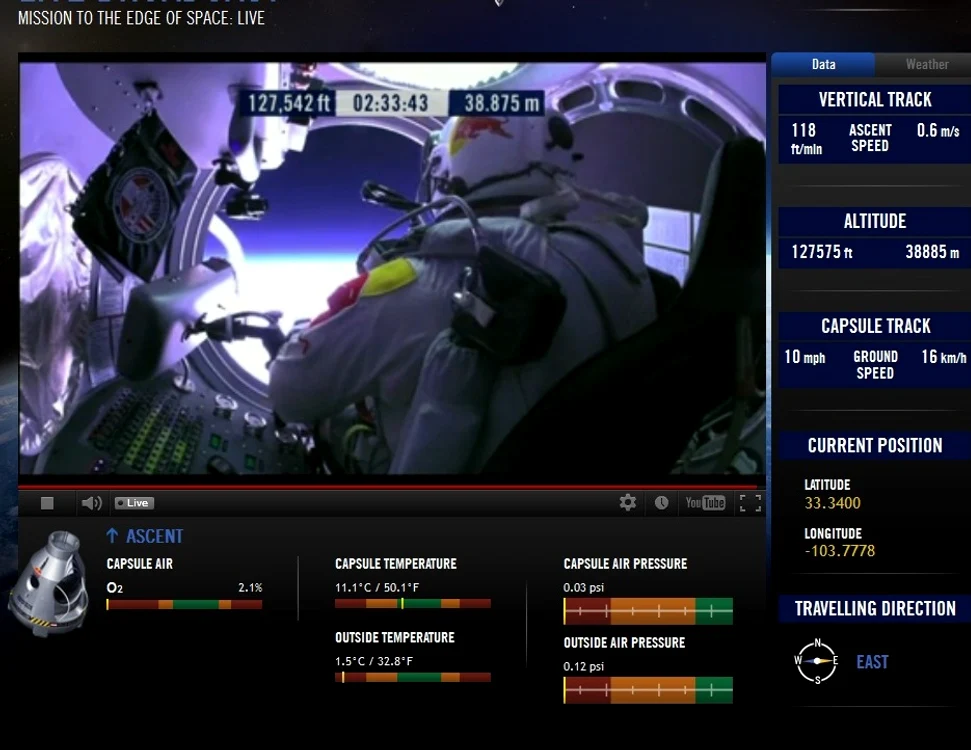This screenshot has height=750, width=971.
Task: Open the video settings gear
Action: [x=628, y=502]
